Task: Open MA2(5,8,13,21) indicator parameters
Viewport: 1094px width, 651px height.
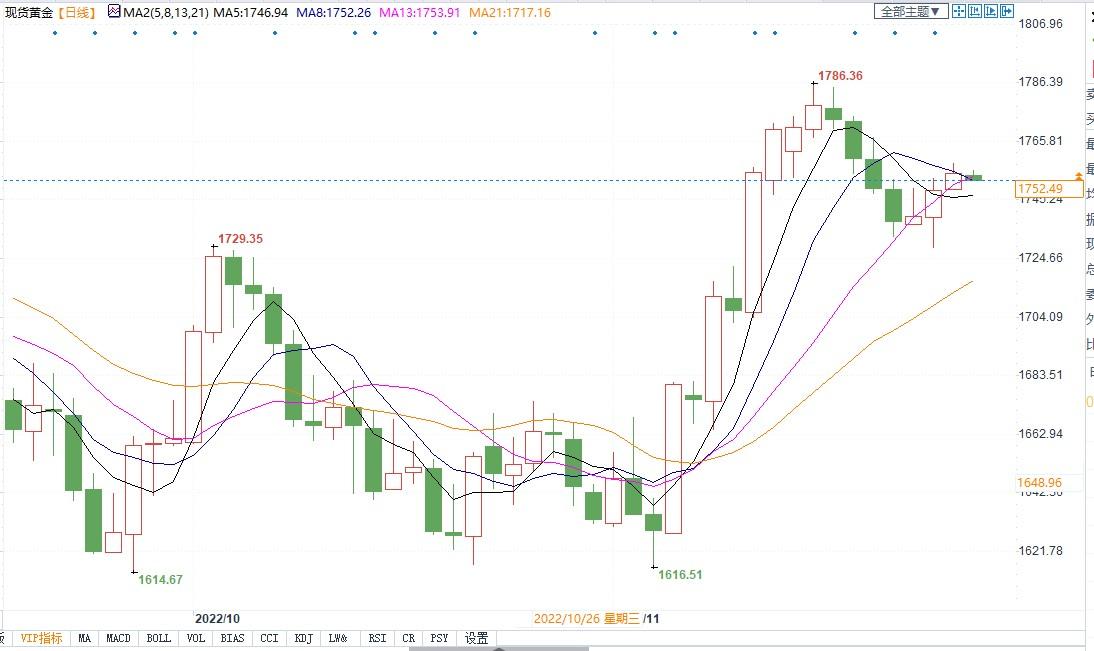Action: pos(166,13)
